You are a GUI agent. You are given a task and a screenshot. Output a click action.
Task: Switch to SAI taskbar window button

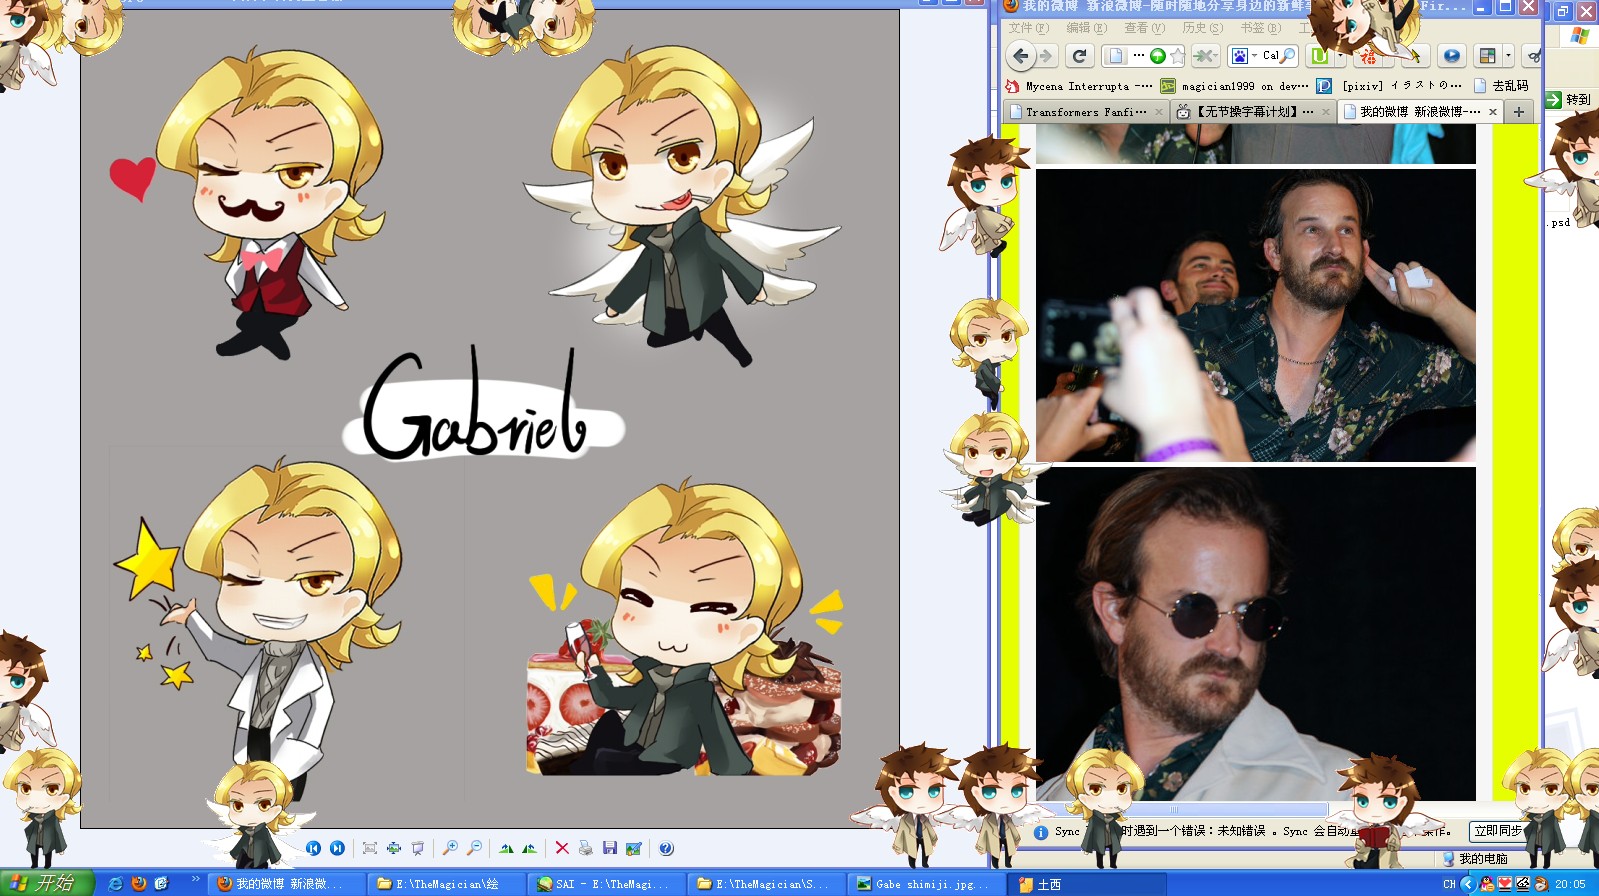[607, 884]
